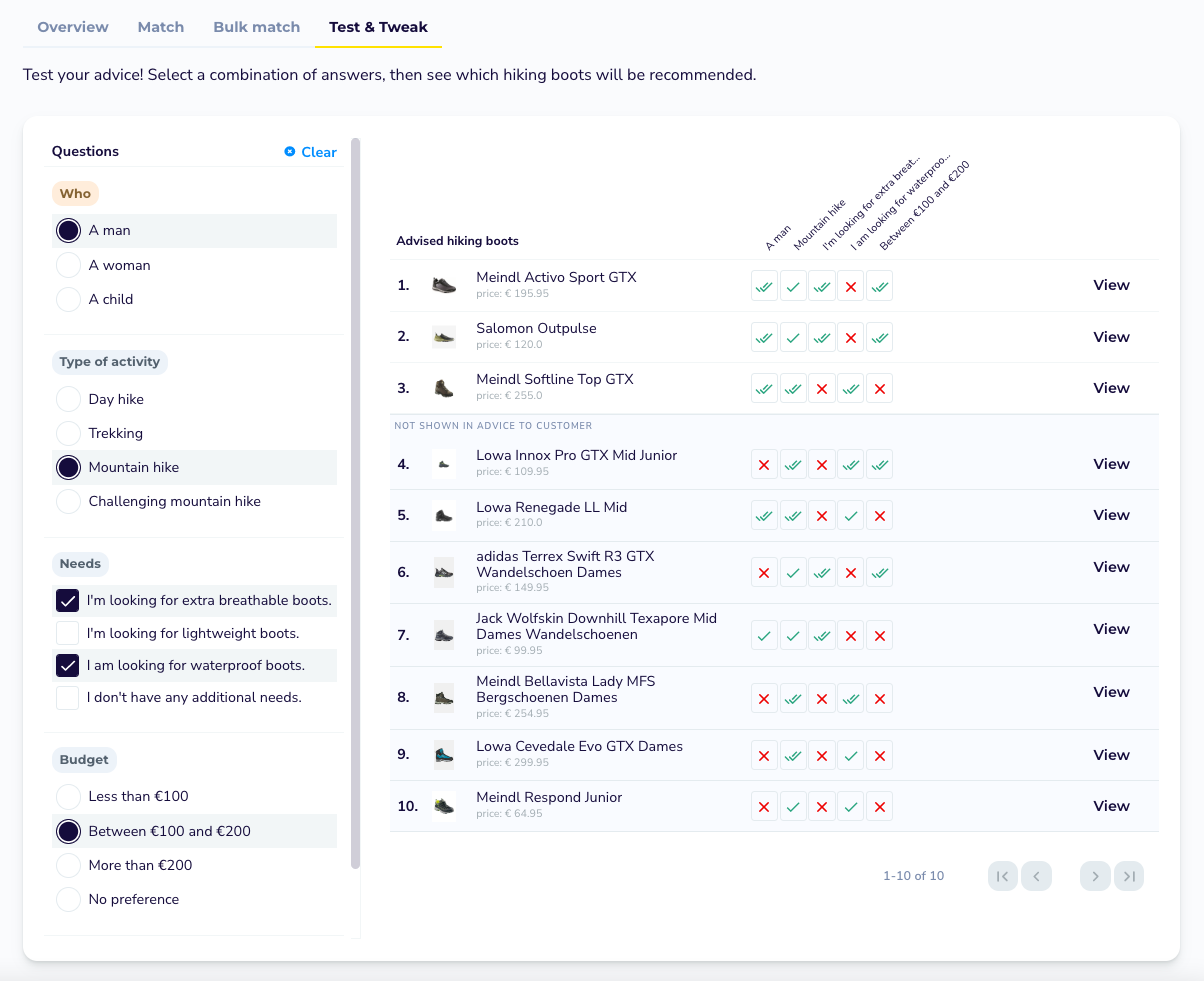The image size is (1204, 981).
Task: Click Meindl Softline Top GTX thumbnail
Action: click(444, 388)
